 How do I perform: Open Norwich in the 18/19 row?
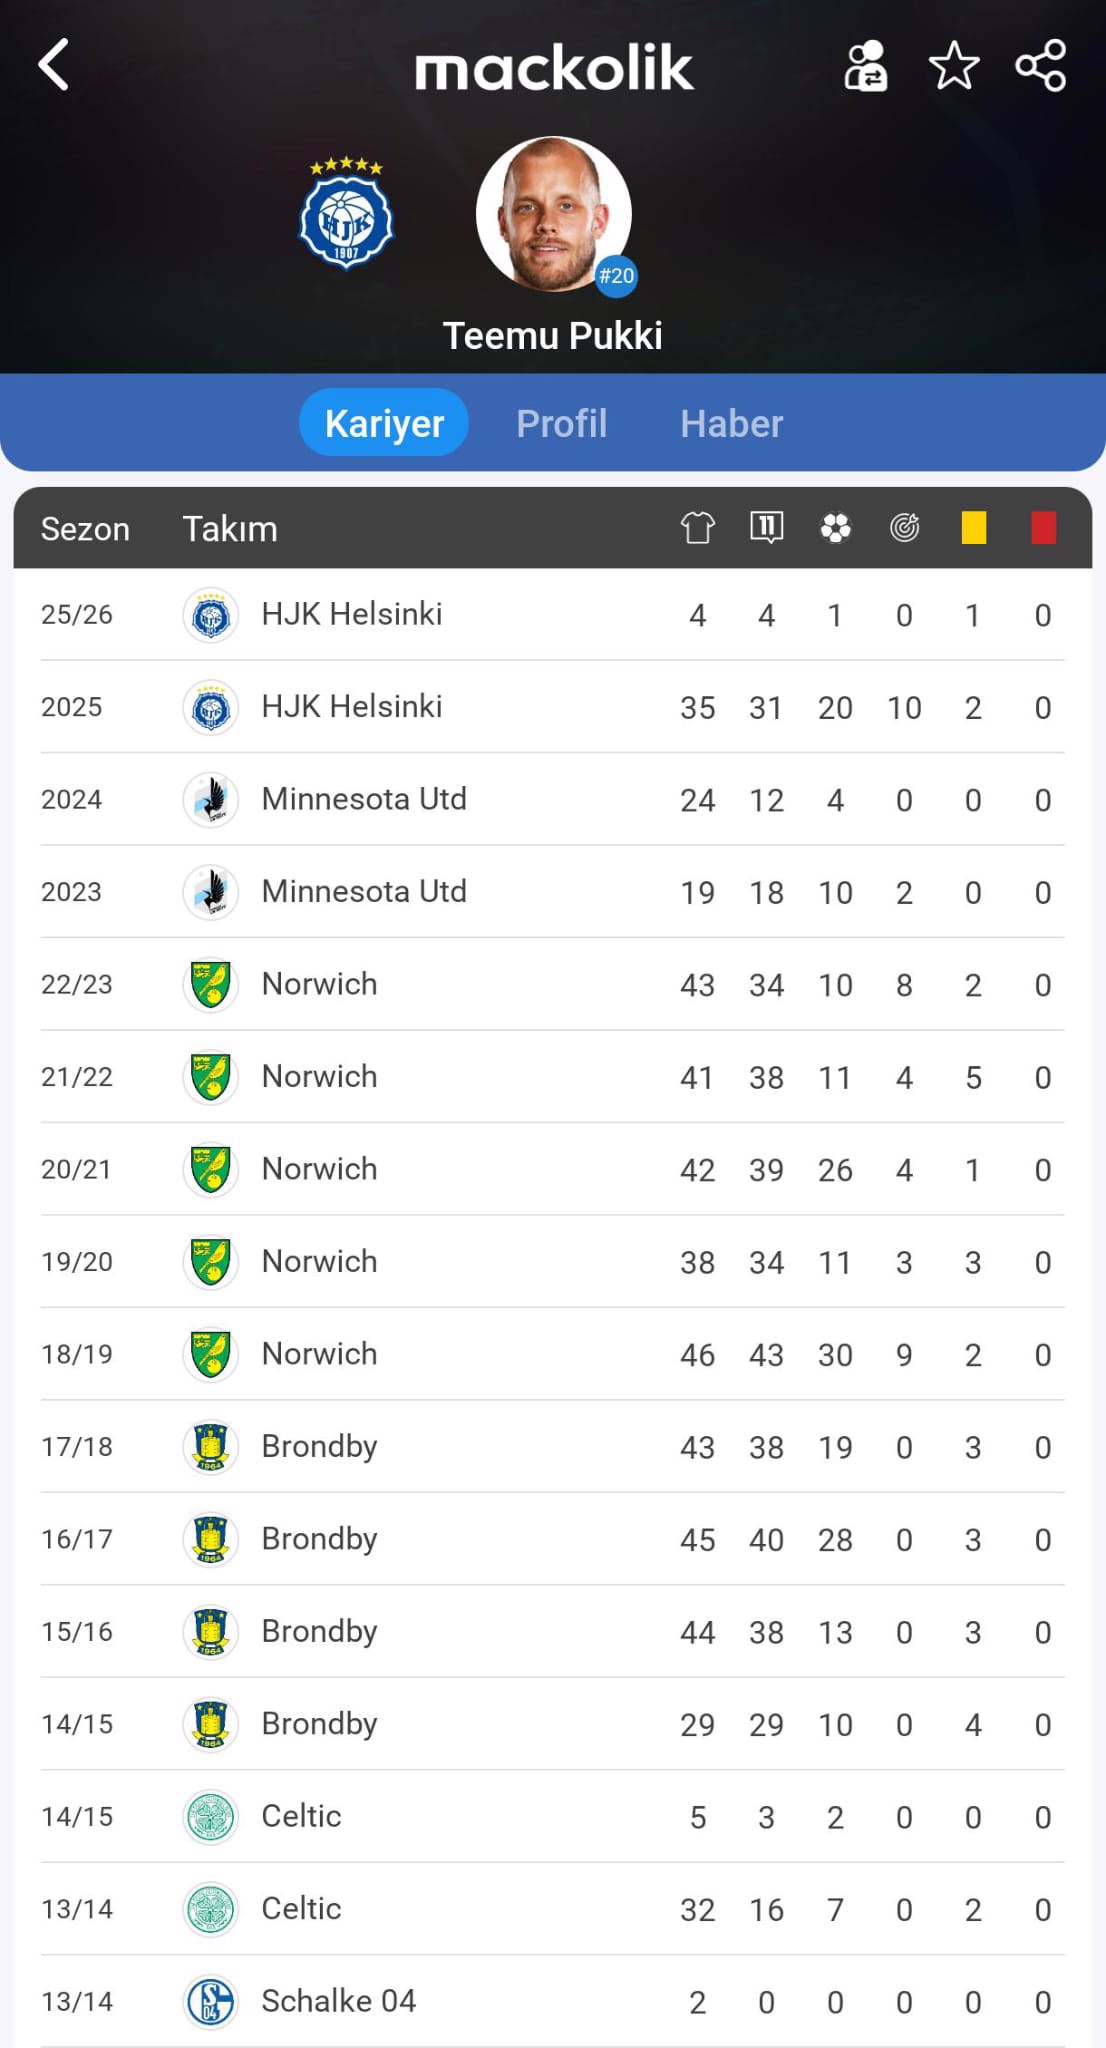point(319,1354)
